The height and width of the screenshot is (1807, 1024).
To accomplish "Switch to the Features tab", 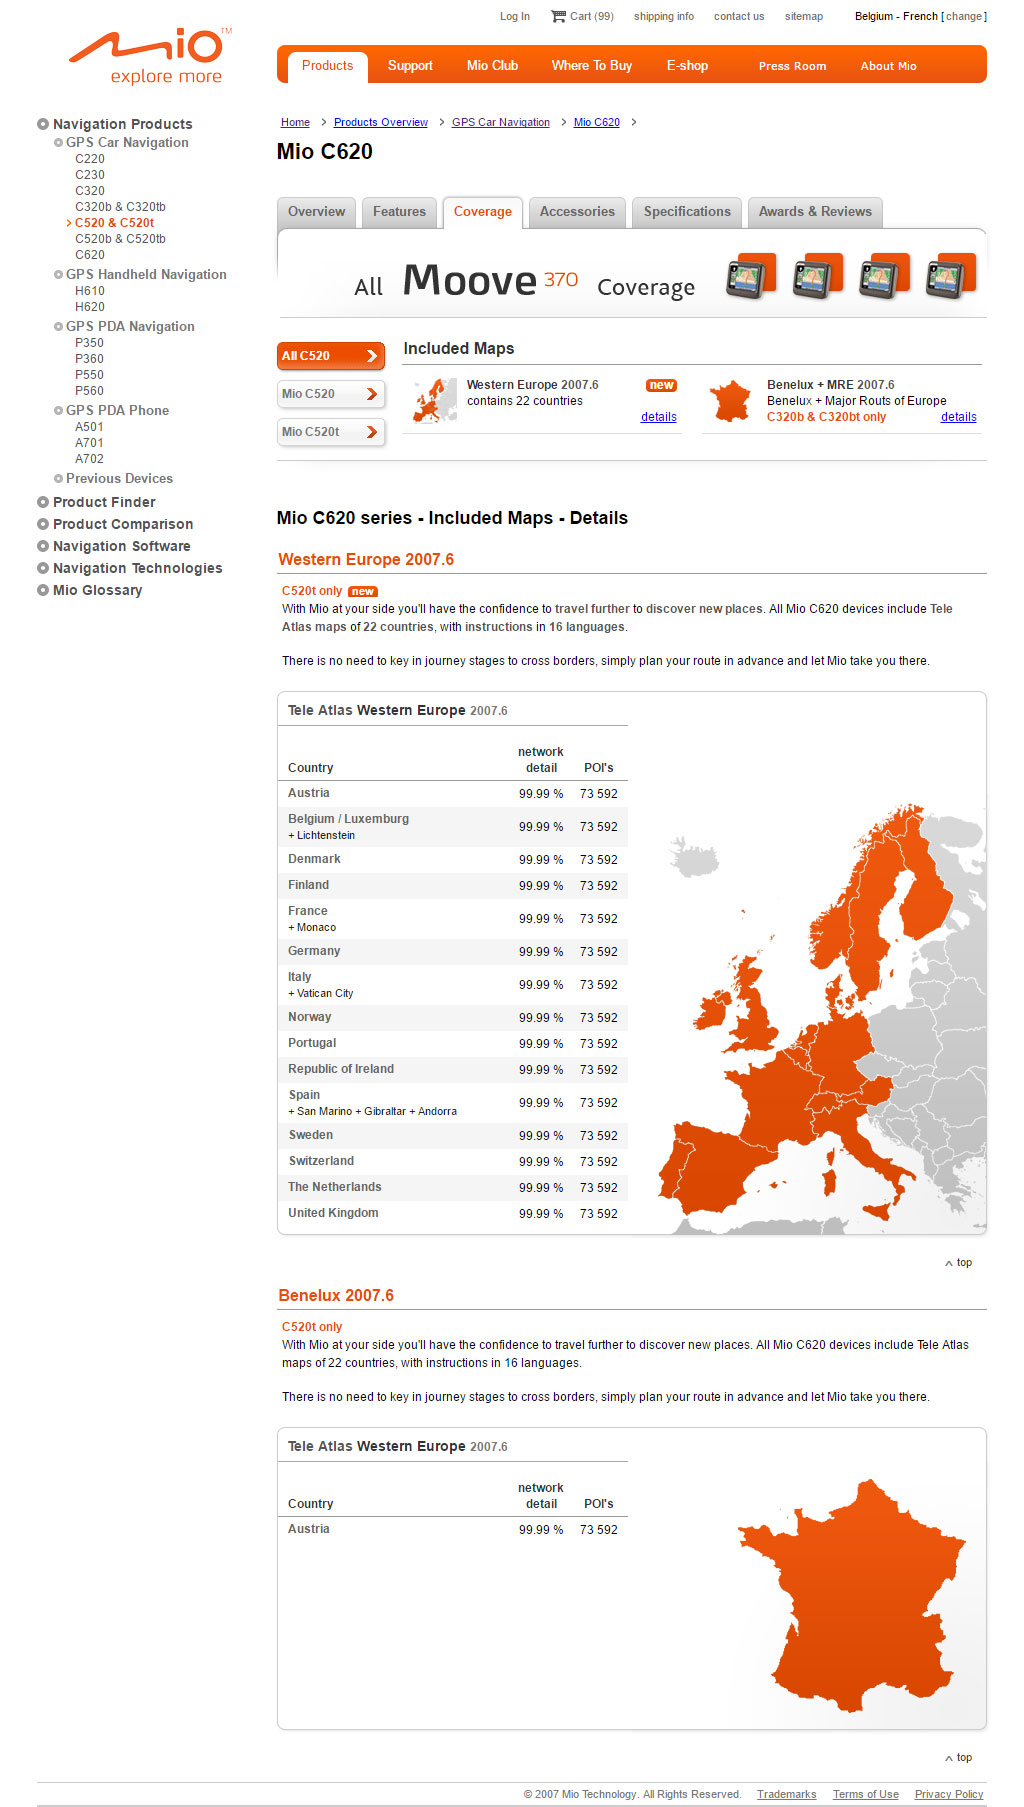I will 399,212.
